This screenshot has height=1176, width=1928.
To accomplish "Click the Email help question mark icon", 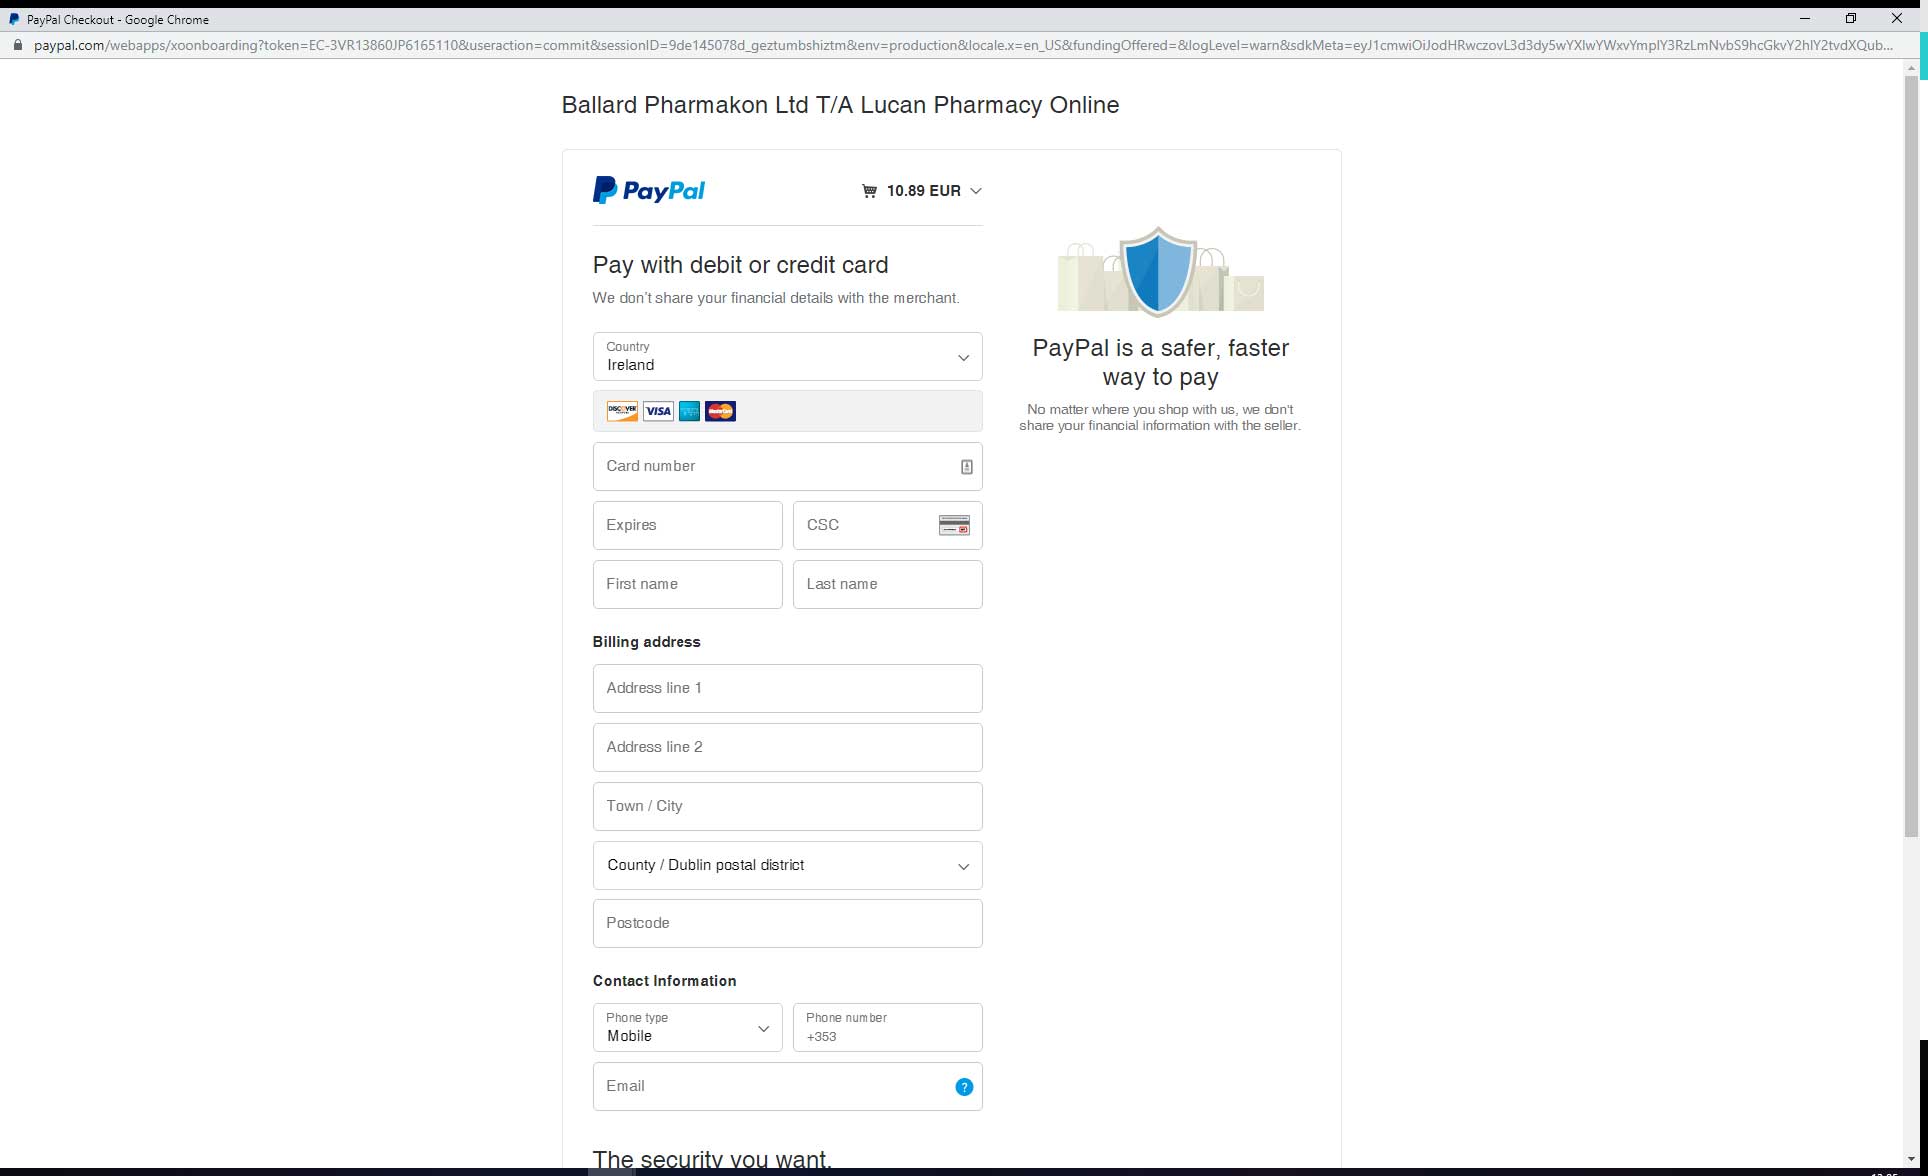I will click(x=964, y=1087).
